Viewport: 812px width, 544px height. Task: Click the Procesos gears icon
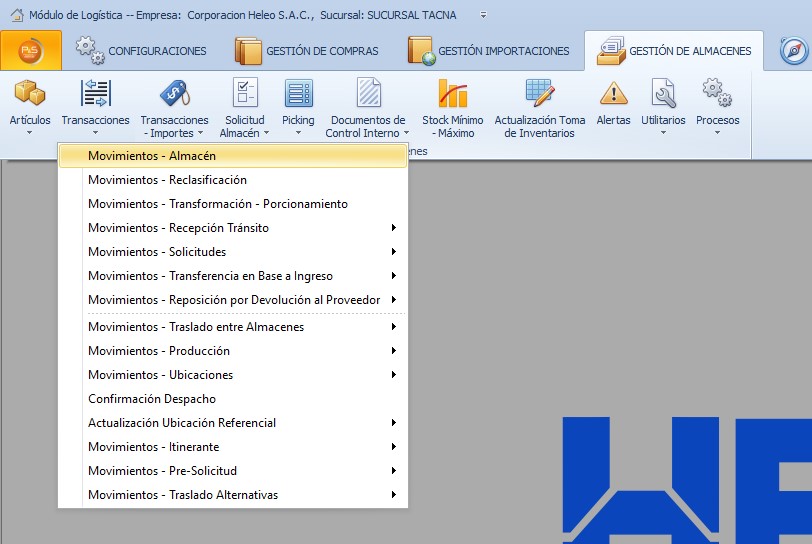(717, 94)
